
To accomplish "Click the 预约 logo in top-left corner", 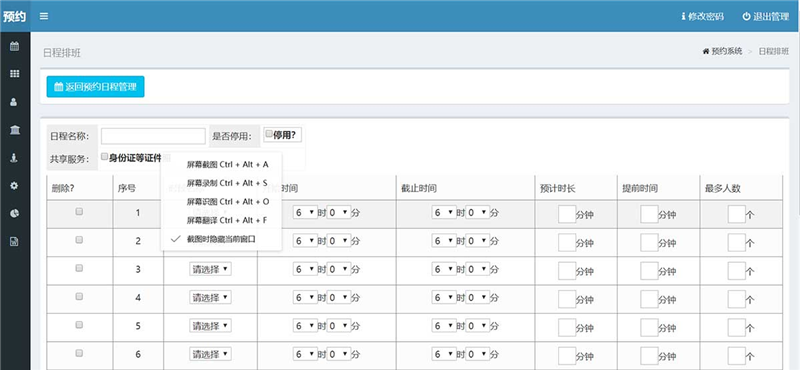I will pyautogui.click(x=14, y=16).
